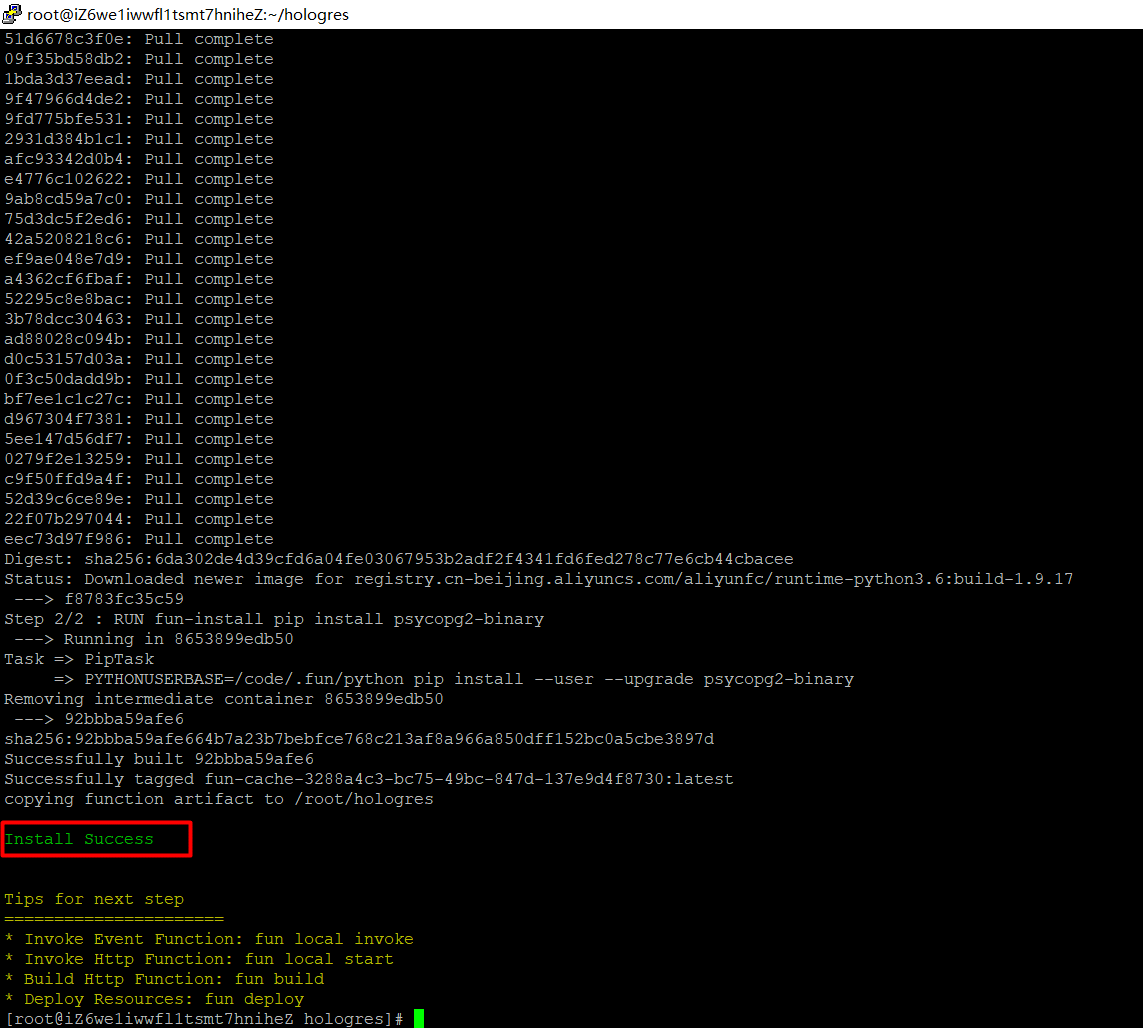Click the '9f47966d4de2: Pull complete' line
Viewport: 1143px width, 1028px height.
[139, 99]
